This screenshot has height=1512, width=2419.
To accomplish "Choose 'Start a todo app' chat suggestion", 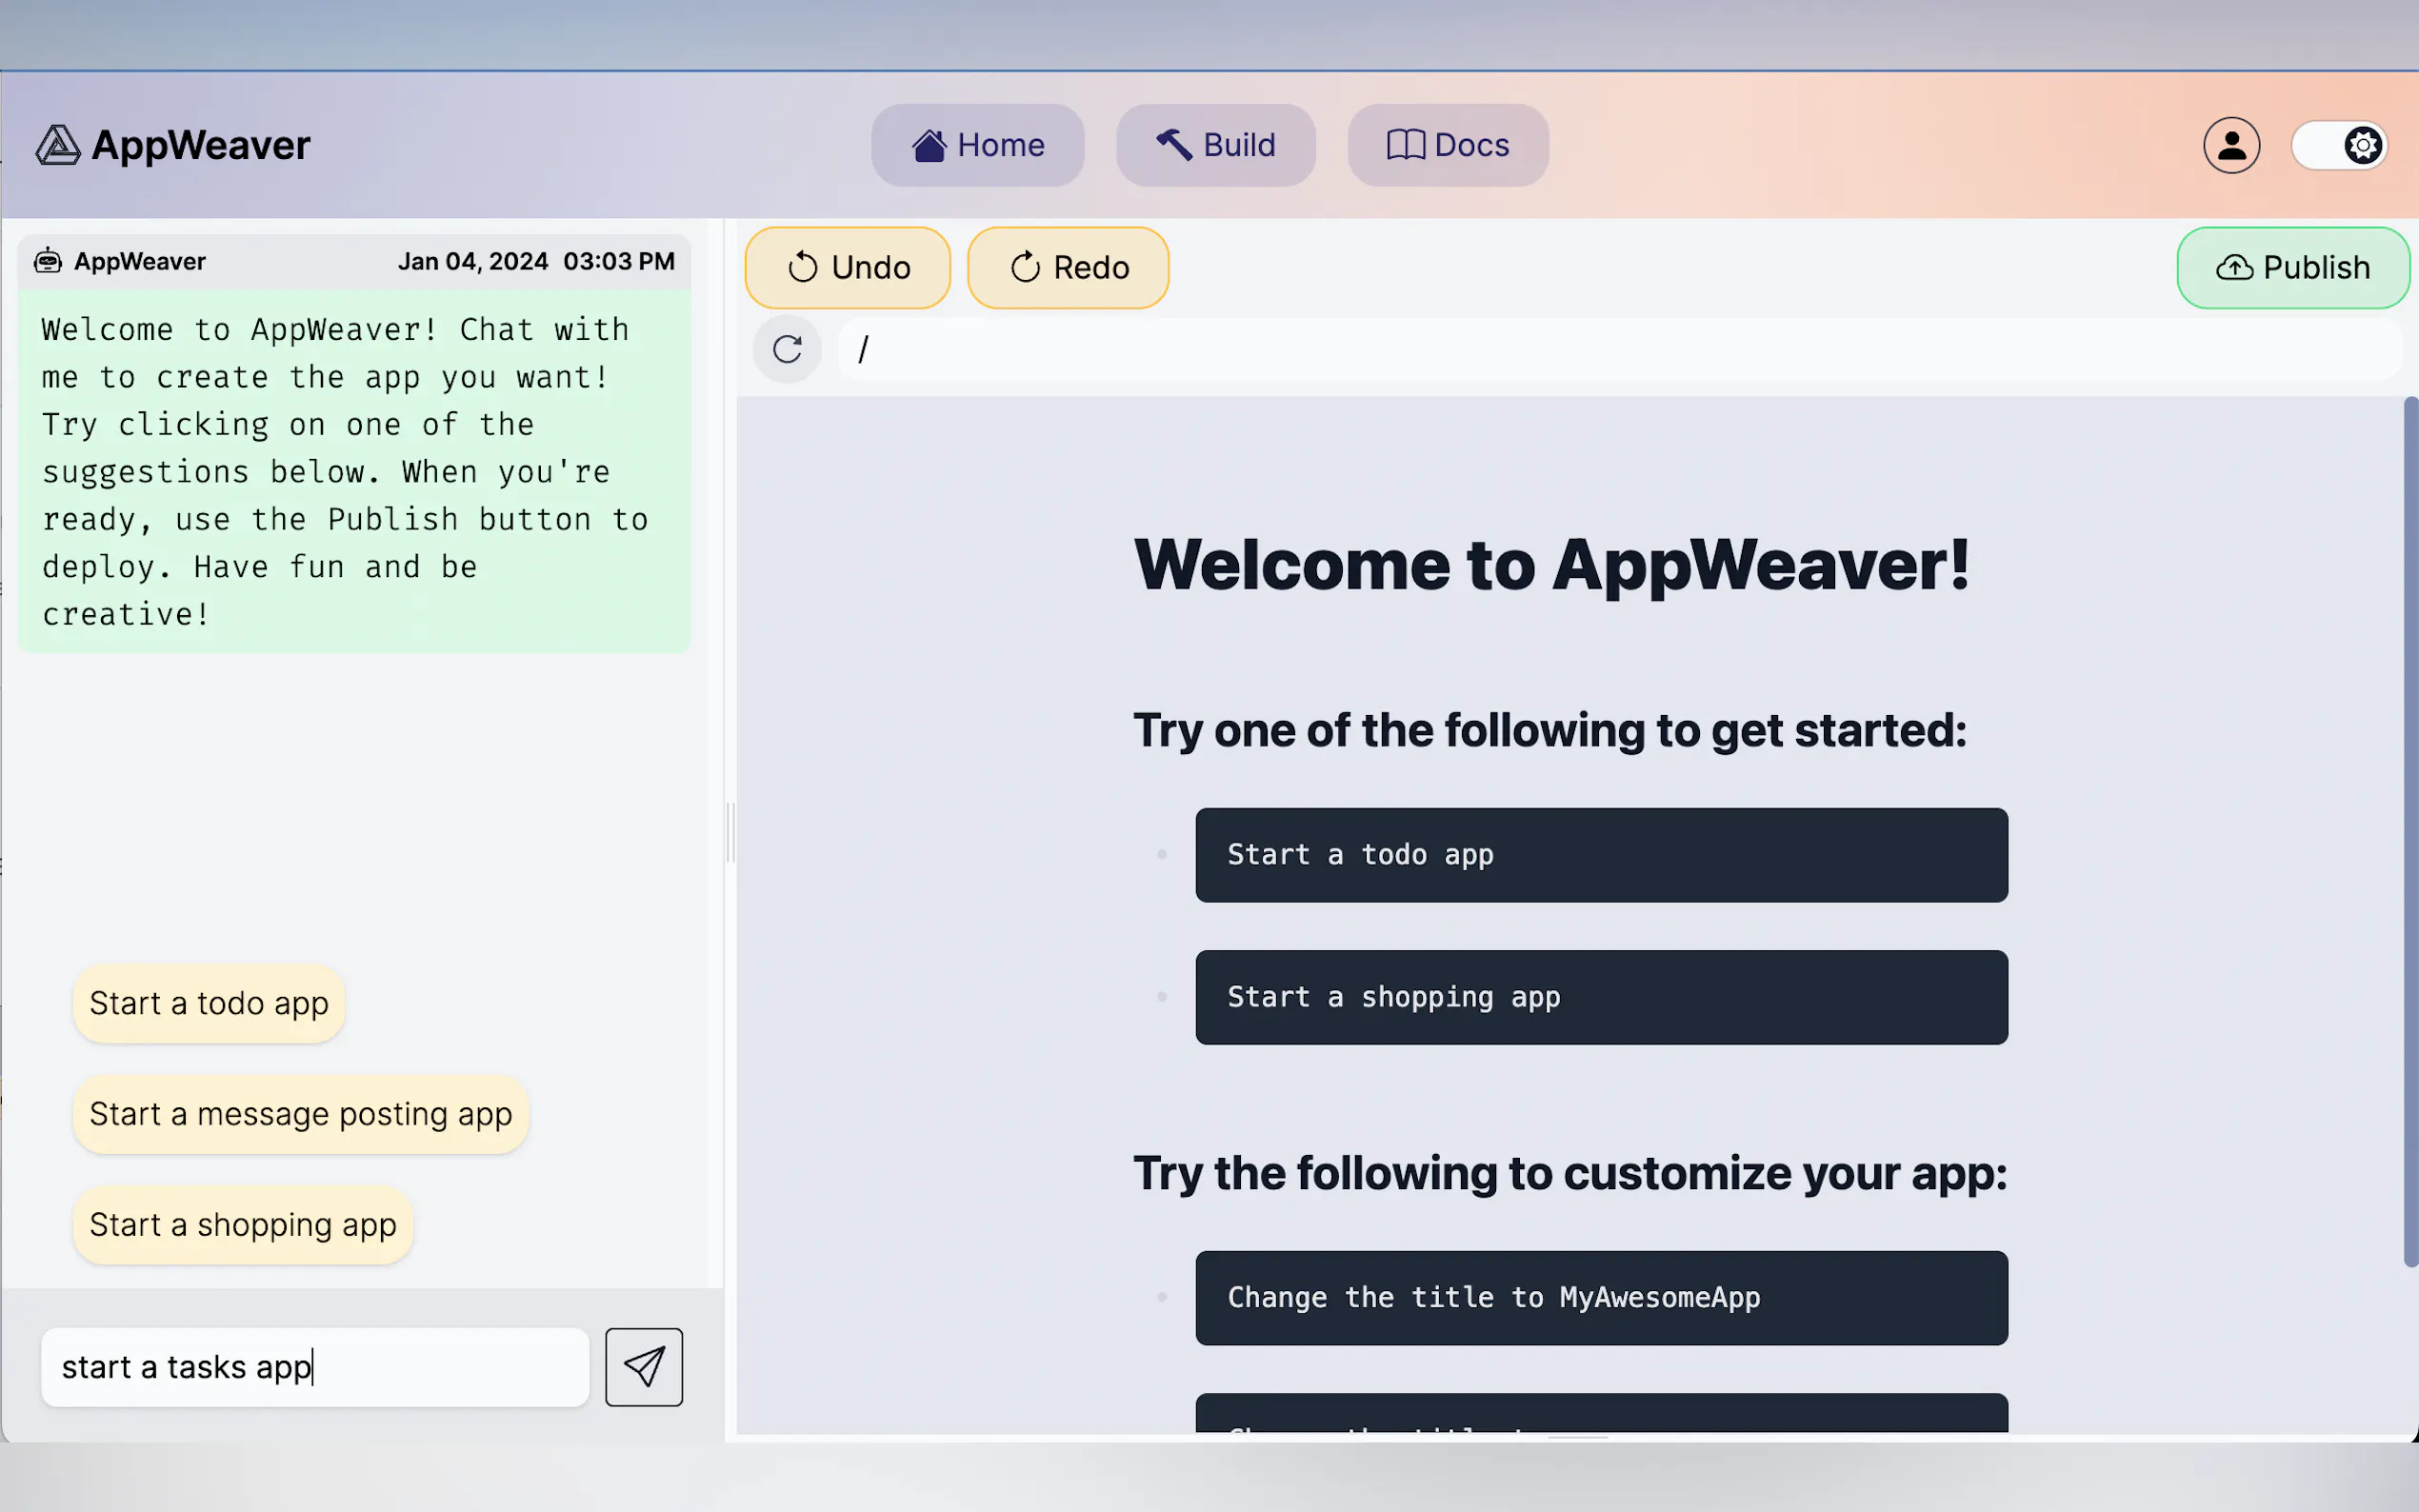I will [x=208, y=1003].
